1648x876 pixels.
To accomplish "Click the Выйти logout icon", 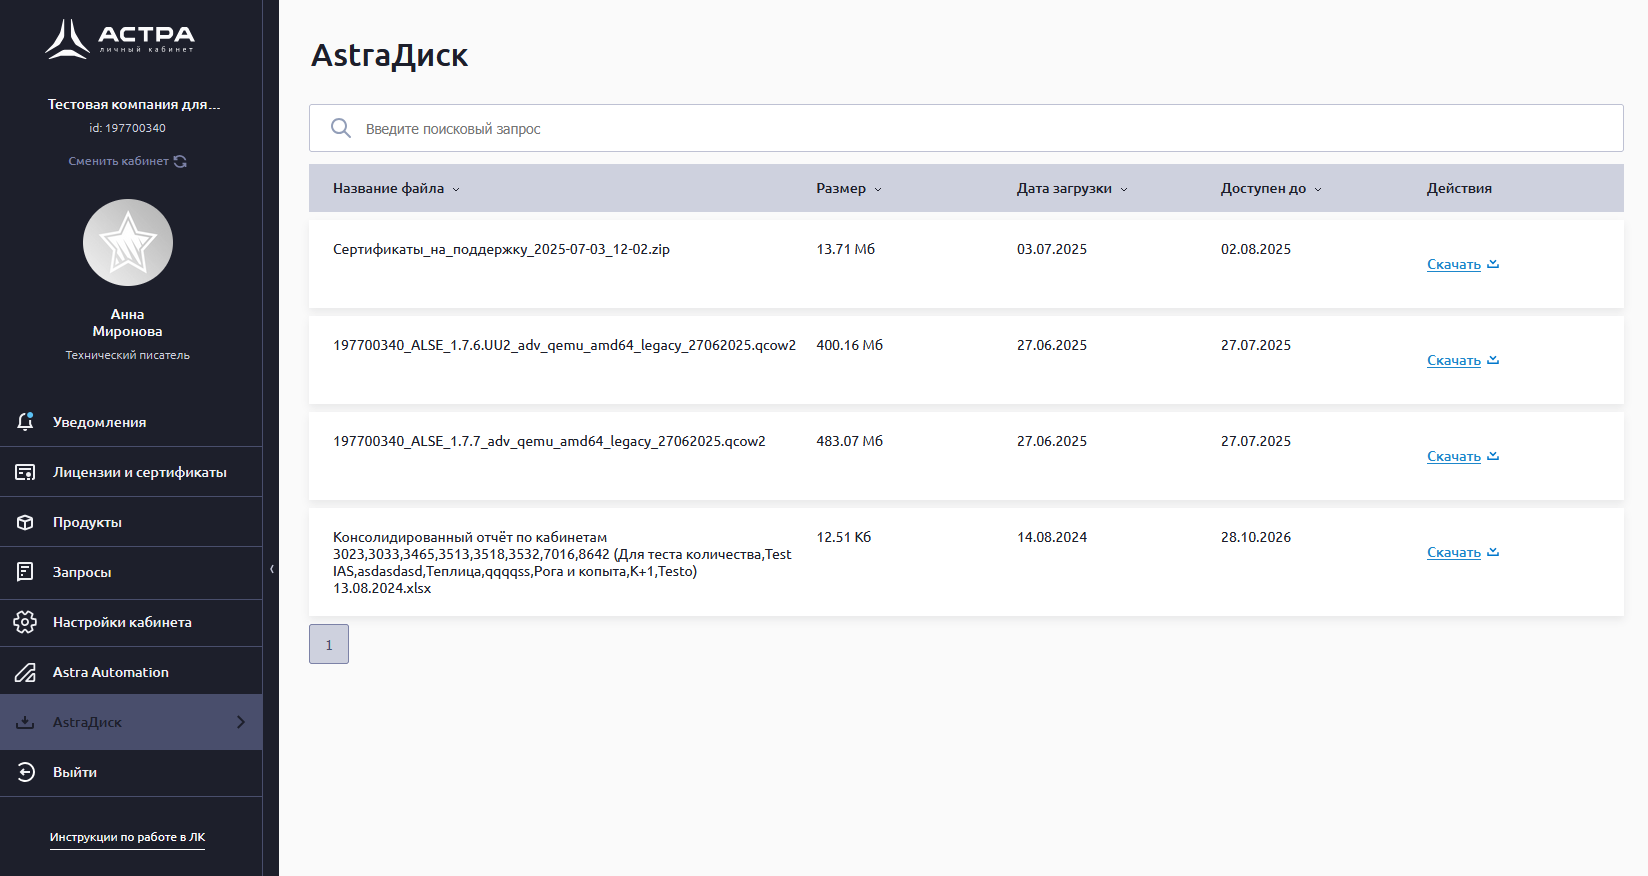I will [26, 772].
